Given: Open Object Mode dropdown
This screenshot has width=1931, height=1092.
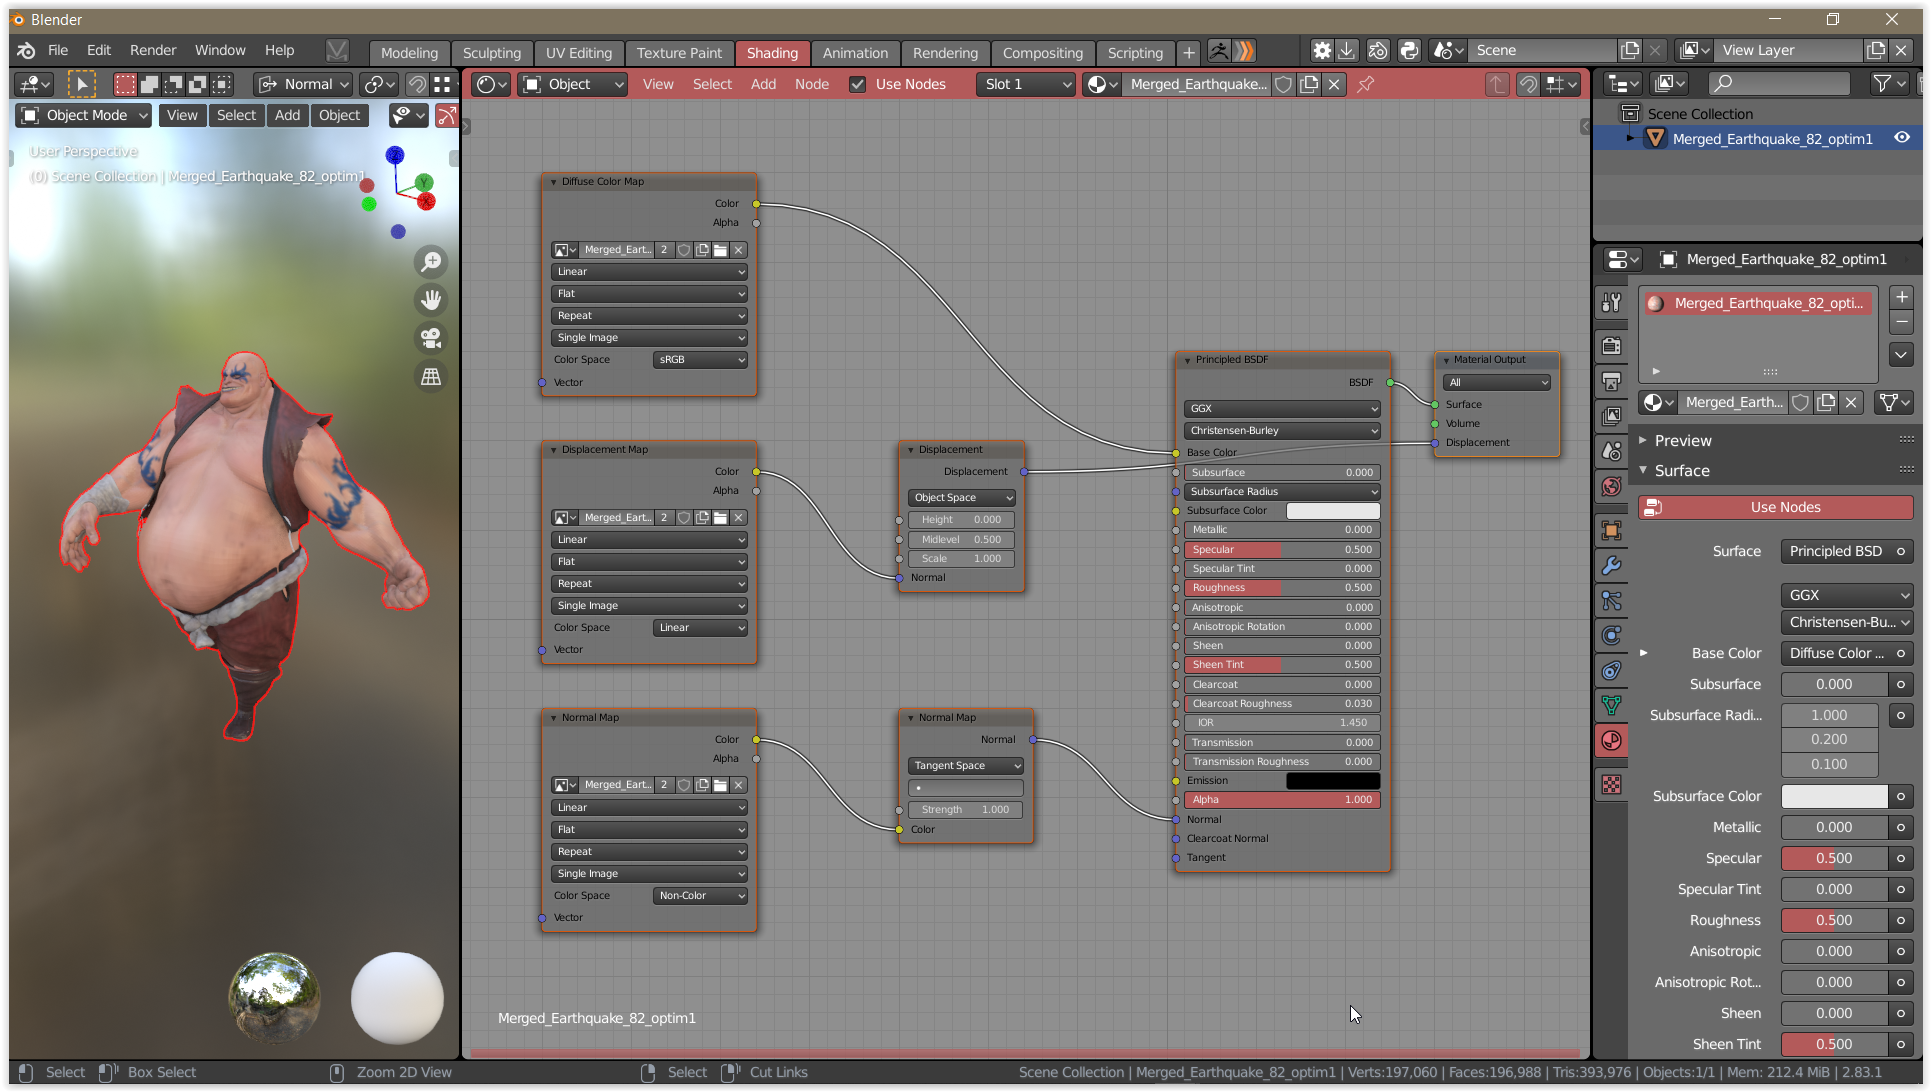Looking at the screenshot, I should point(85,115).
